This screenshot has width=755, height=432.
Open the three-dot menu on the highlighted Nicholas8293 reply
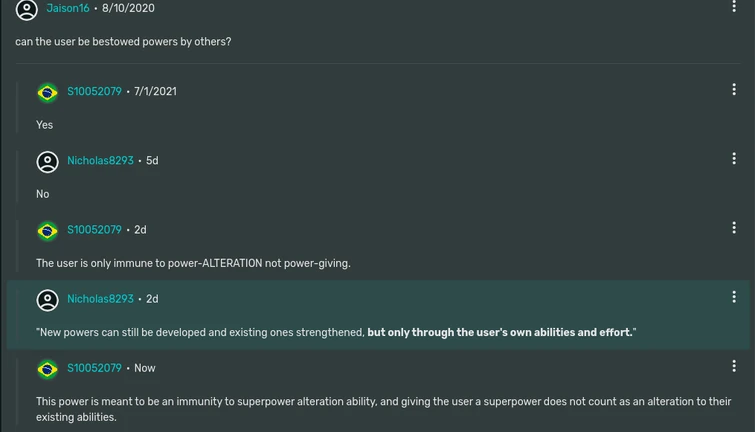point(734,297)
